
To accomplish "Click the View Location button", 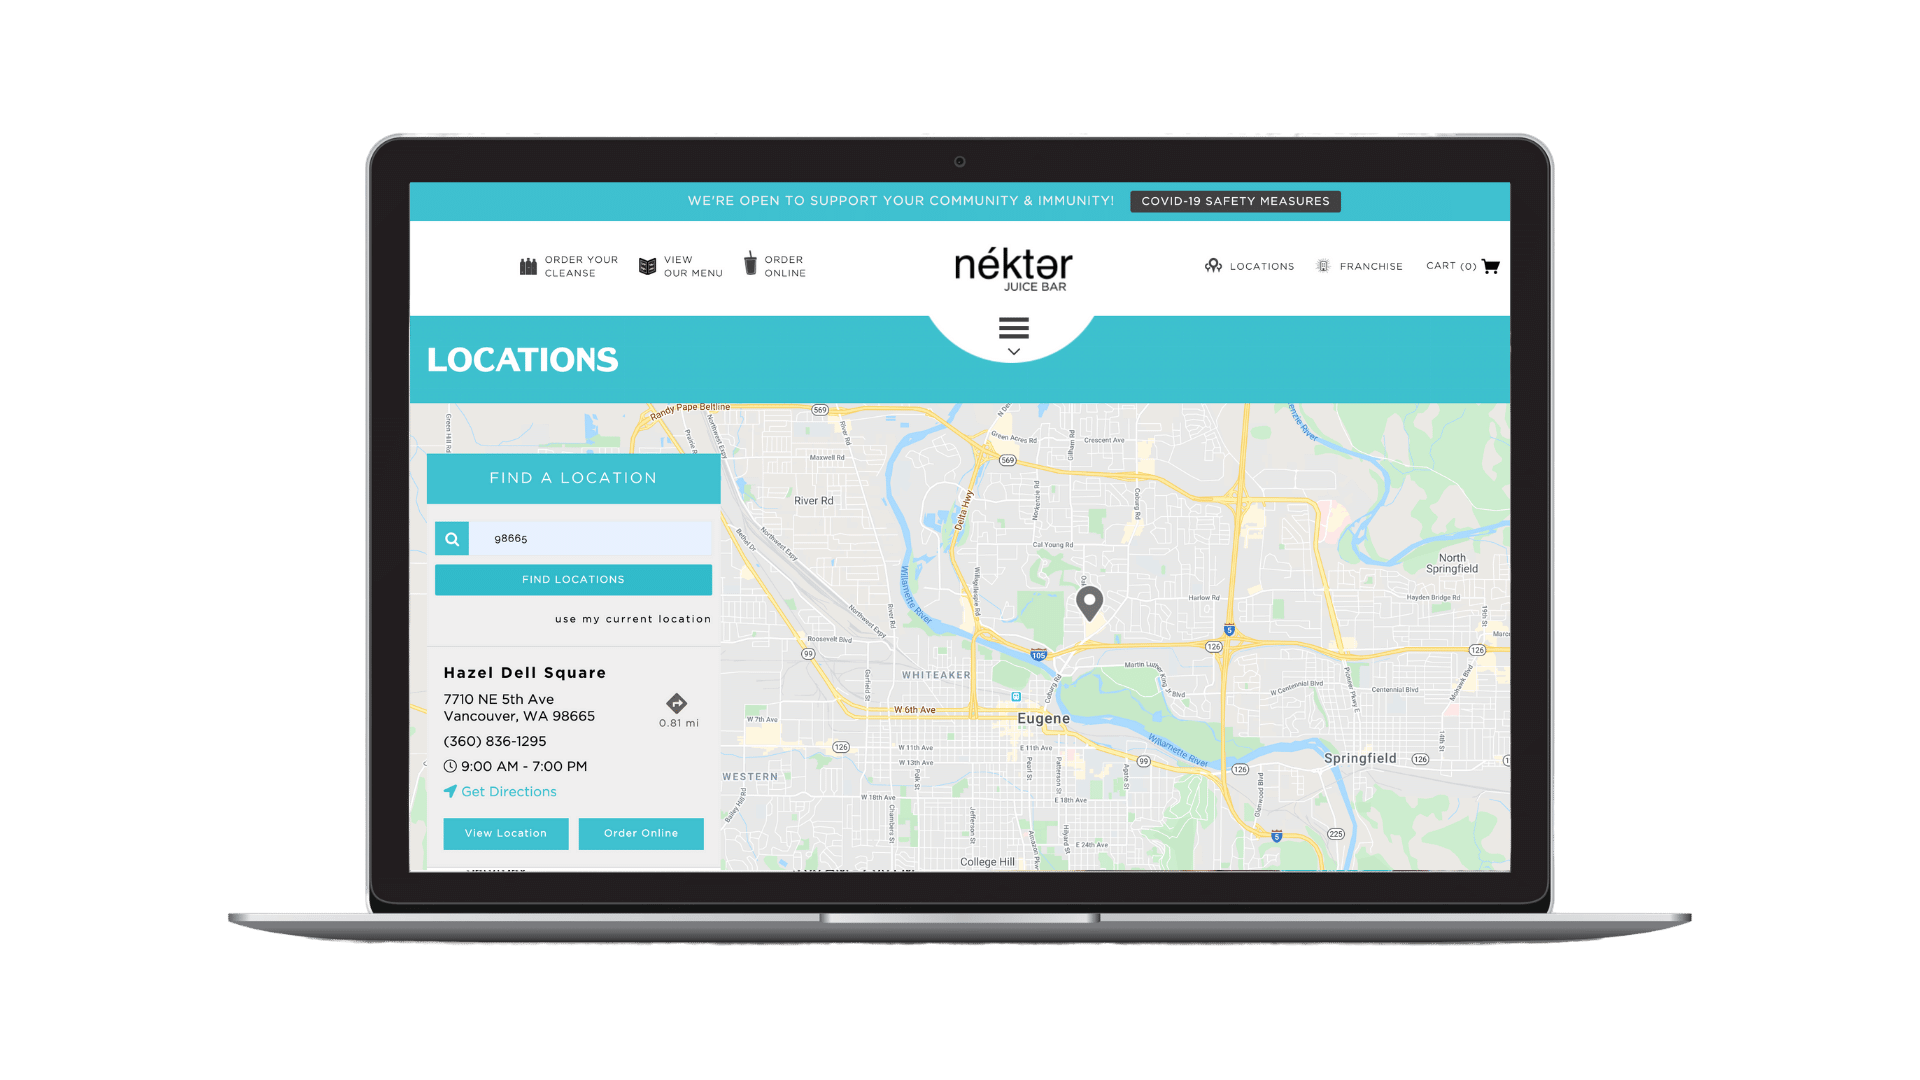I will [x=506, y=832].
